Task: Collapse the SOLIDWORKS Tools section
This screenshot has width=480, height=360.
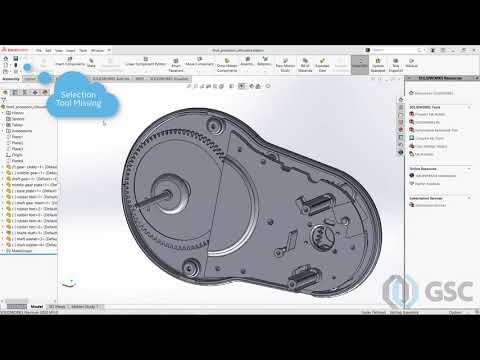Action: click(x=469, y=107)
